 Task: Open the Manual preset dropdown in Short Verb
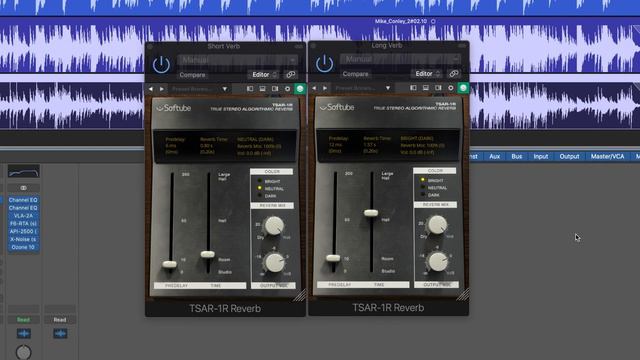pyautogui.click(x=238, y=60)
